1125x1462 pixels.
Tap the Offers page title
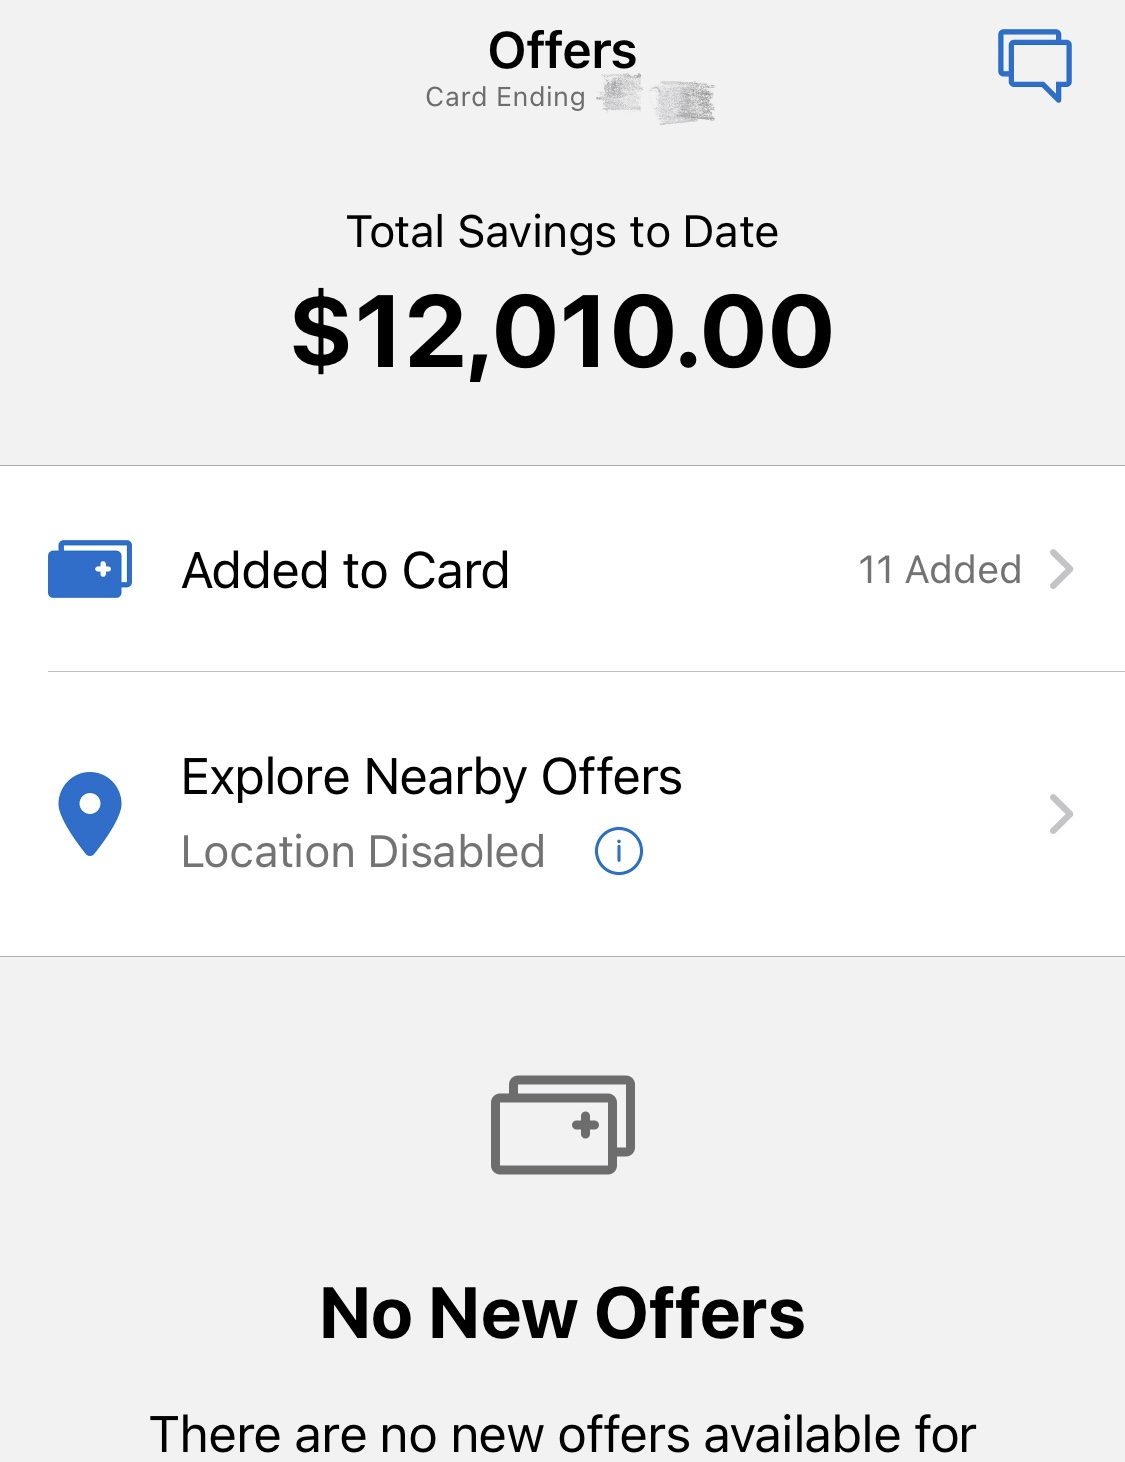coord(562,50)
